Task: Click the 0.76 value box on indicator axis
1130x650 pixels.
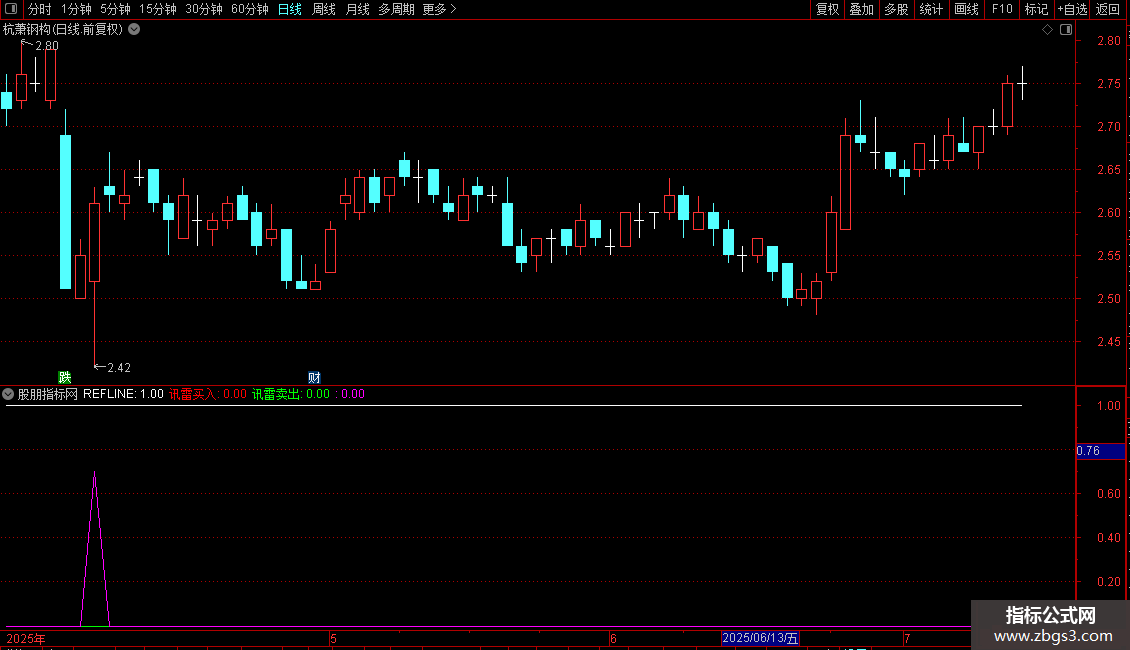Action: click(1100, 451)
